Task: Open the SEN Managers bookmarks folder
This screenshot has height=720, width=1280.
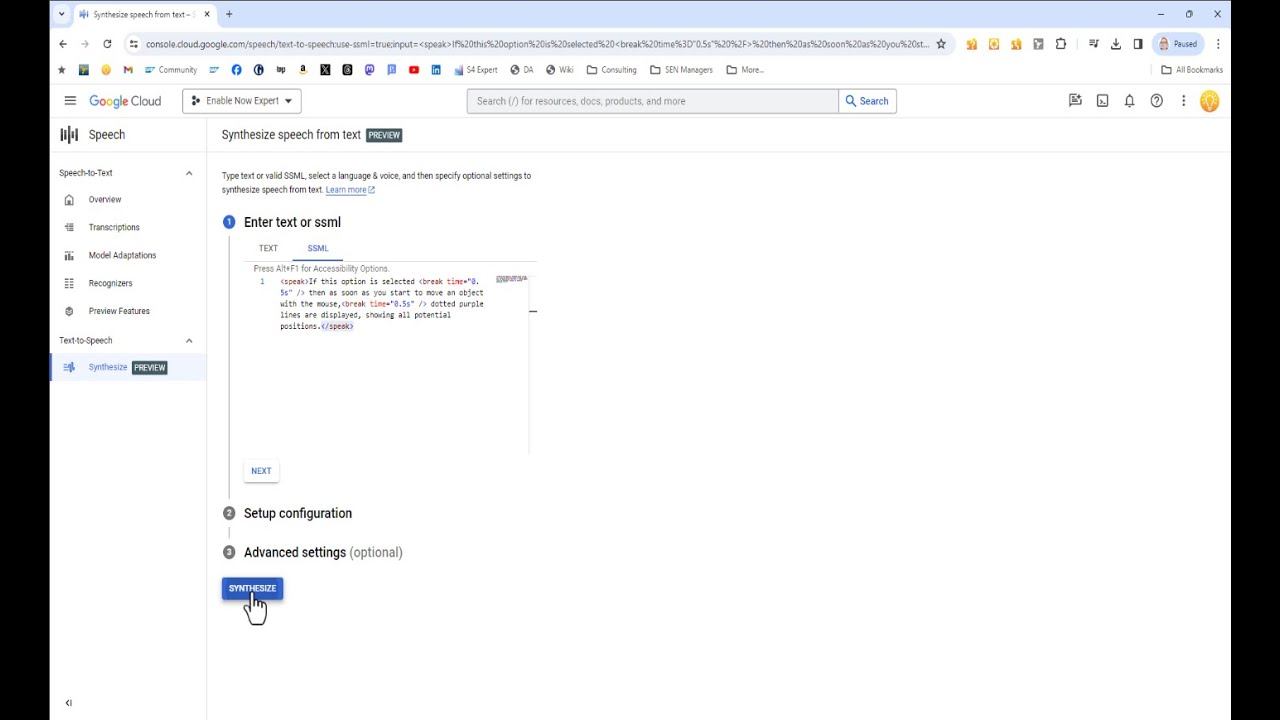Action: click(x=681, y=70)
